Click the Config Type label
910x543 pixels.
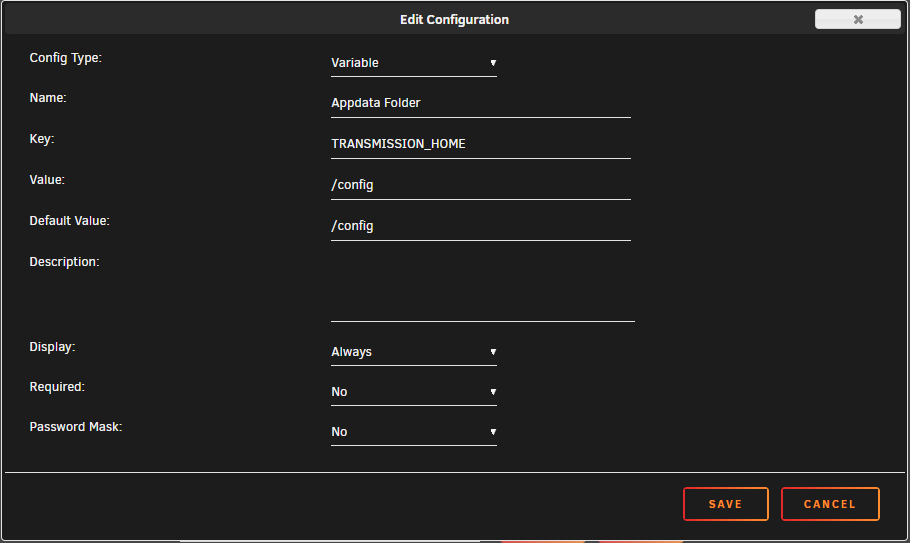66,58
